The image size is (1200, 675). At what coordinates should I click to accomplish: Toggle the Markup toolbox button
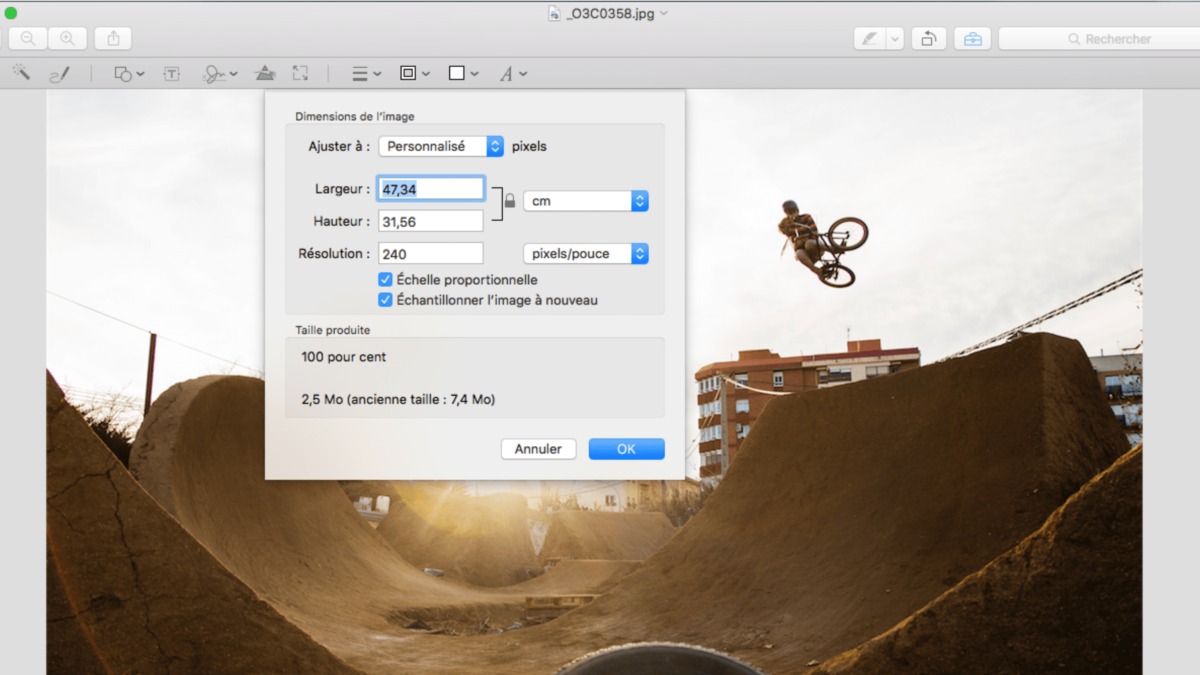tap(972, 39)
